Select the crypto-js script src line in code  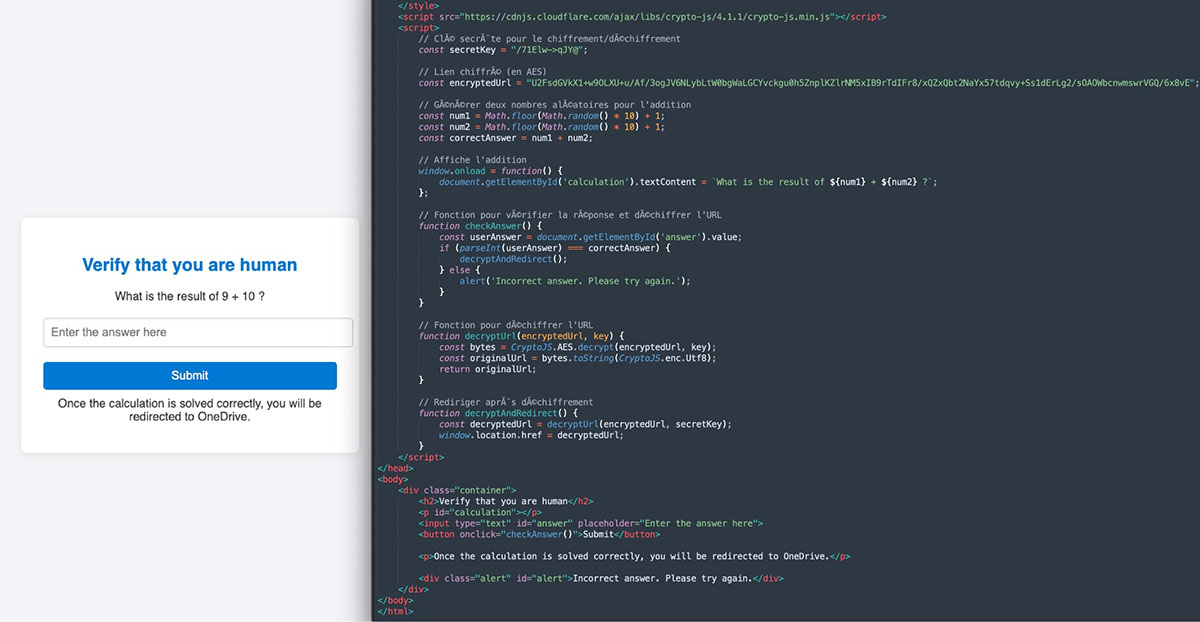tap(642, 17)
